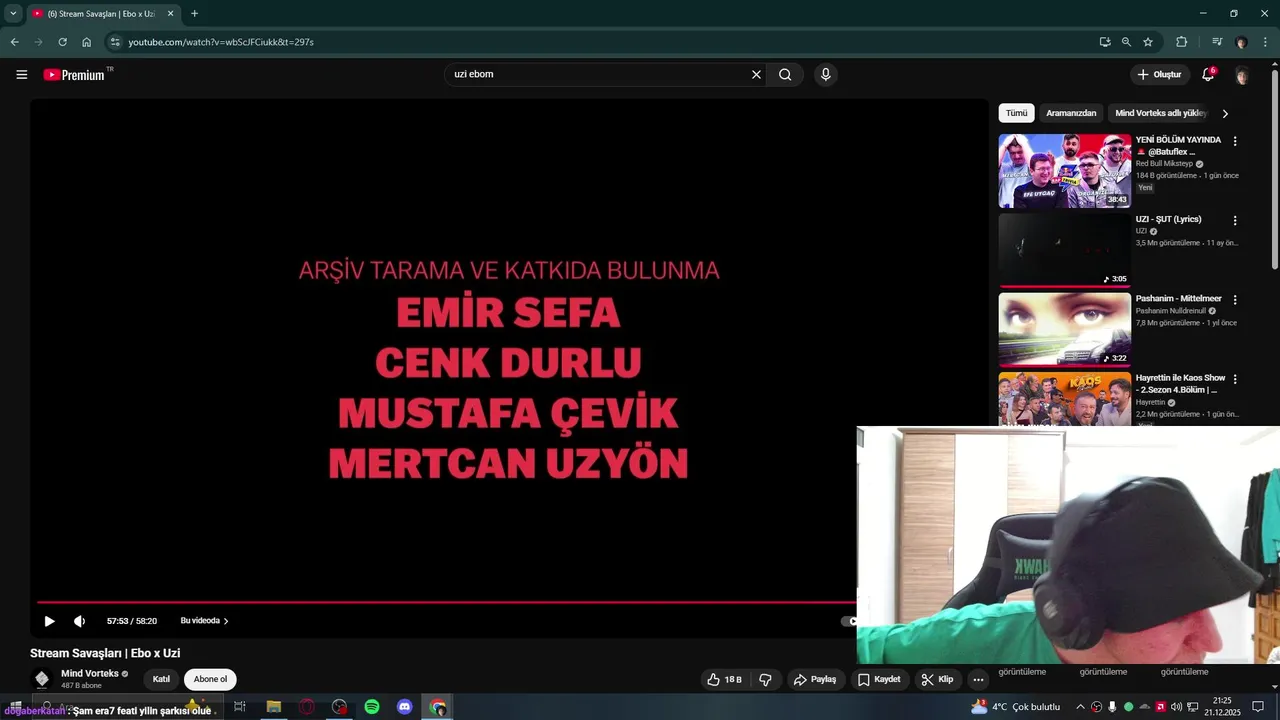Go back in the browser

point(14,42)
